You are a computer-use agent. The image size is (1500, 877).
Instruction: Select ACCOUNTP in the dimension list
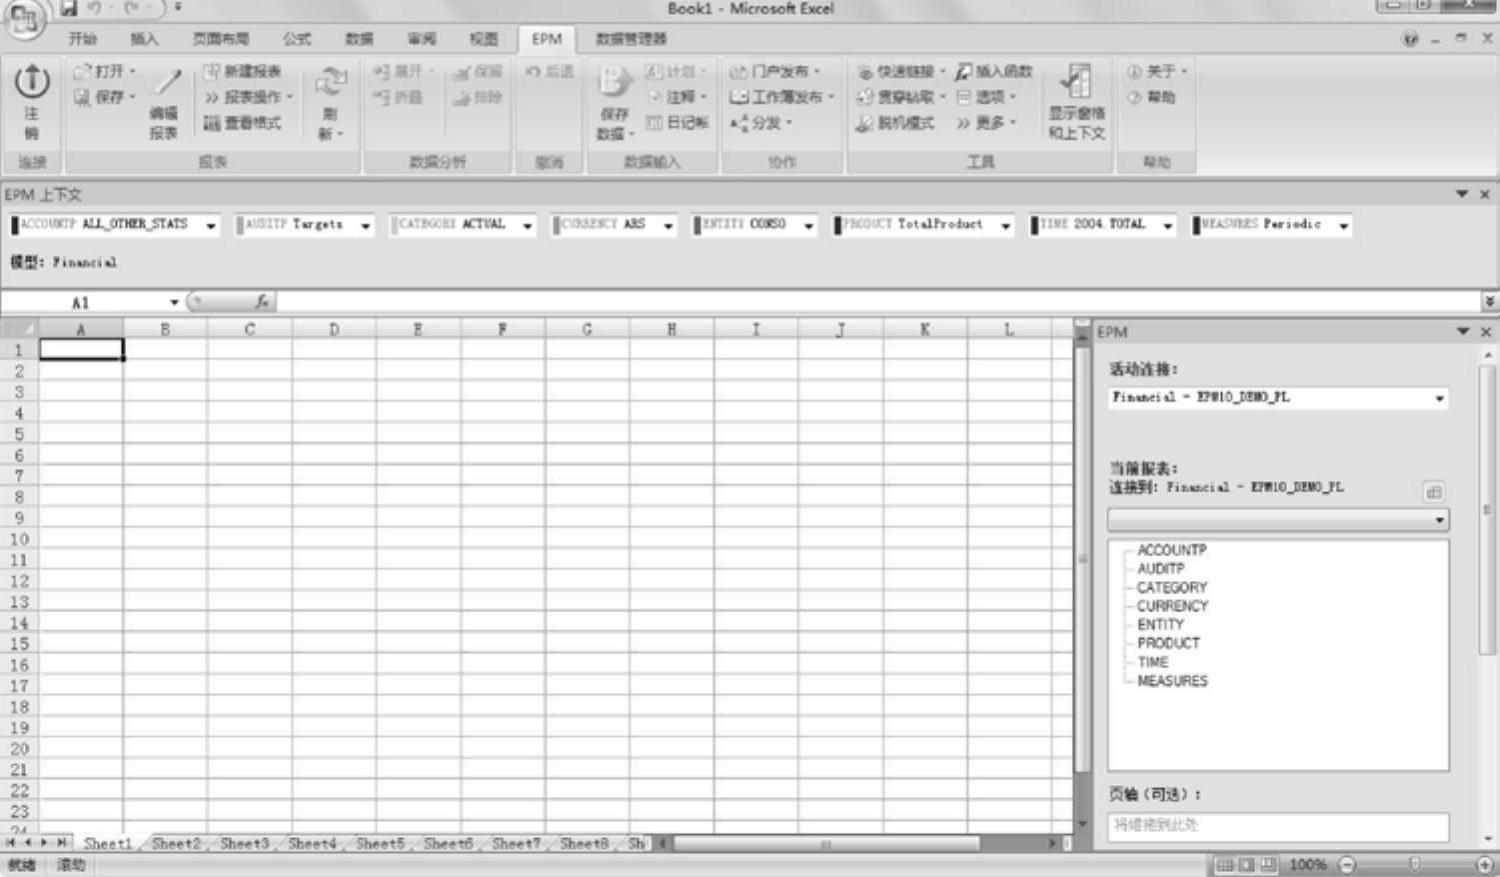[x=1172, y=550]
